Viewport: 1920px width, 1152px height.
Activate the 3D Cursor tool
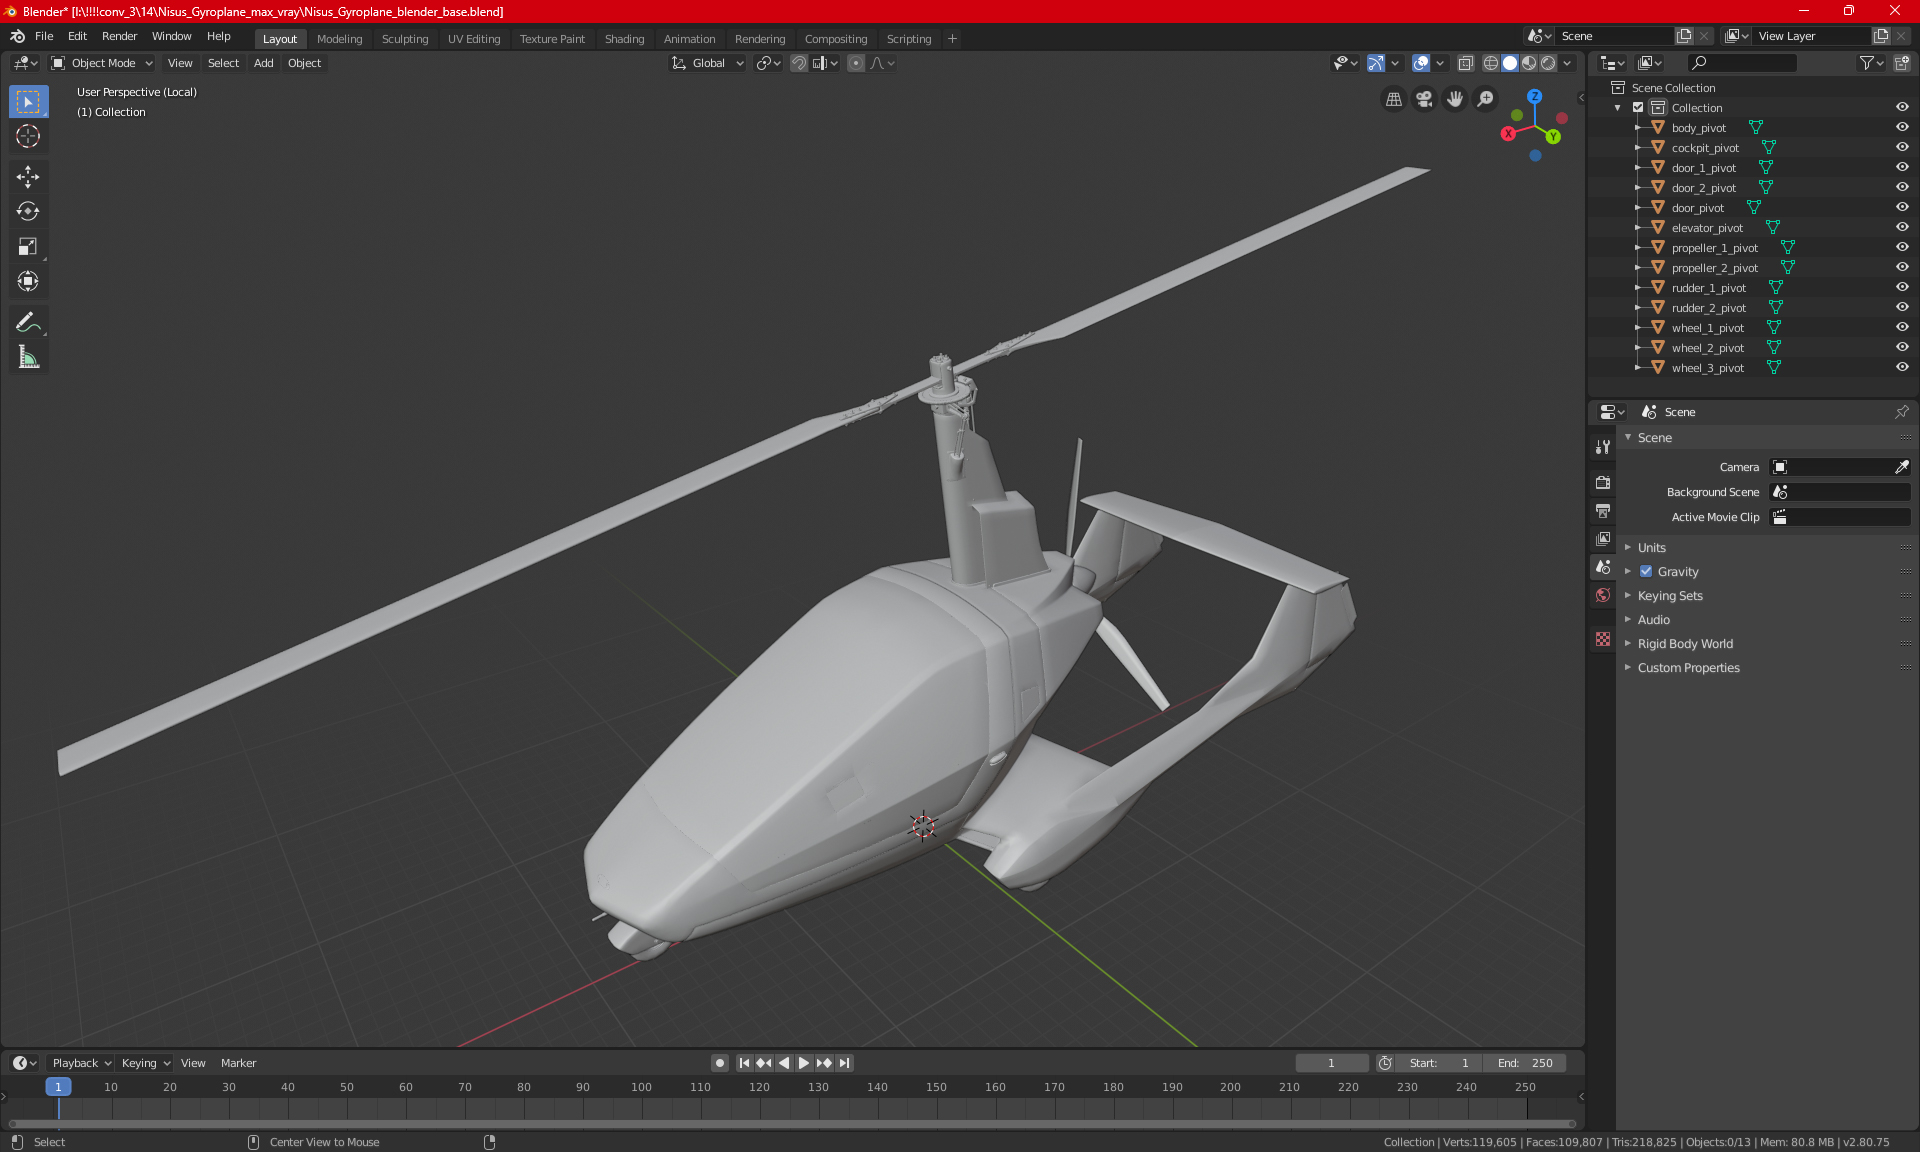coord(28,137)
